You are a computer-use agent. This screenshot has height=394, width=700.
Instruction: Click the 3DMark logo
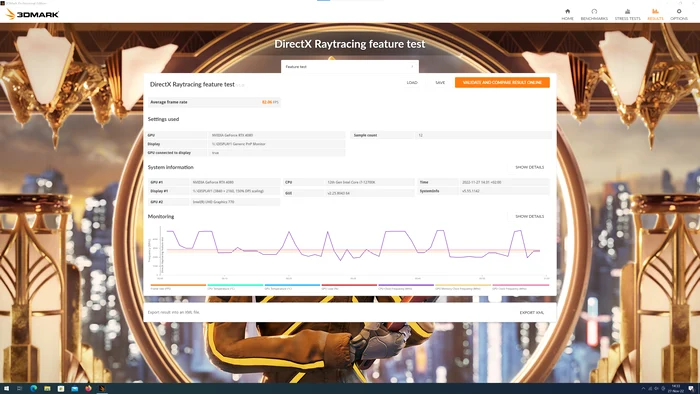click(x=32, y=14)
